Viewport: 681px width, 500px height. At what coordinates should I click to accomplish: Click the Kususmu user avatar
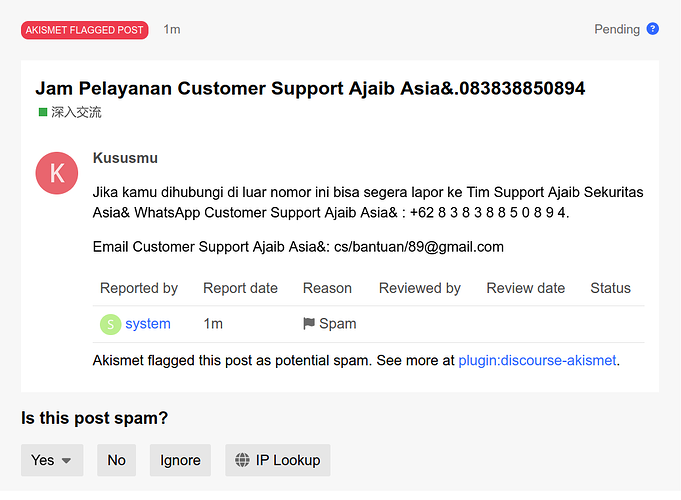point(57,174)
